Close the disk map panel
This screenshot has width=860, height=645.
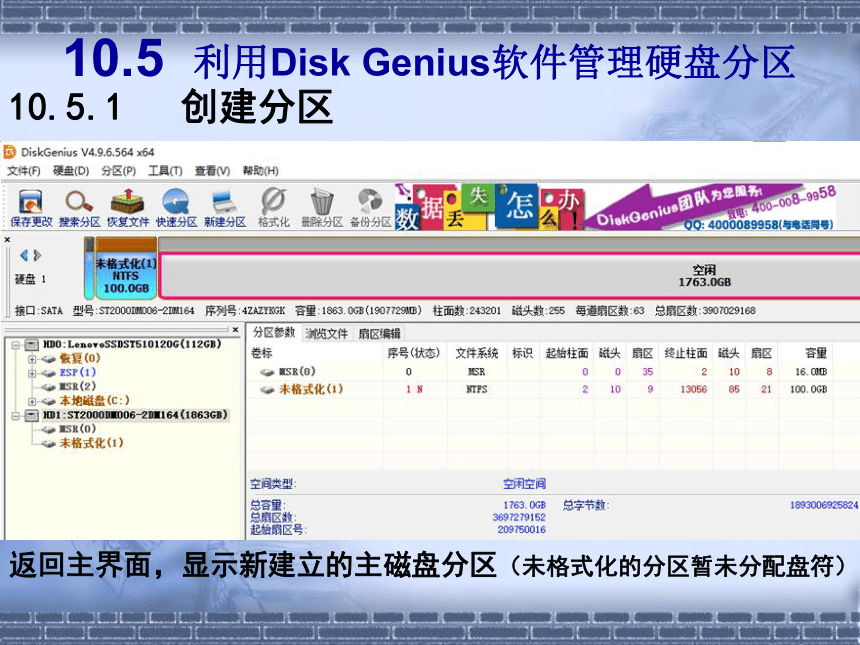click(x=7, y=240)
